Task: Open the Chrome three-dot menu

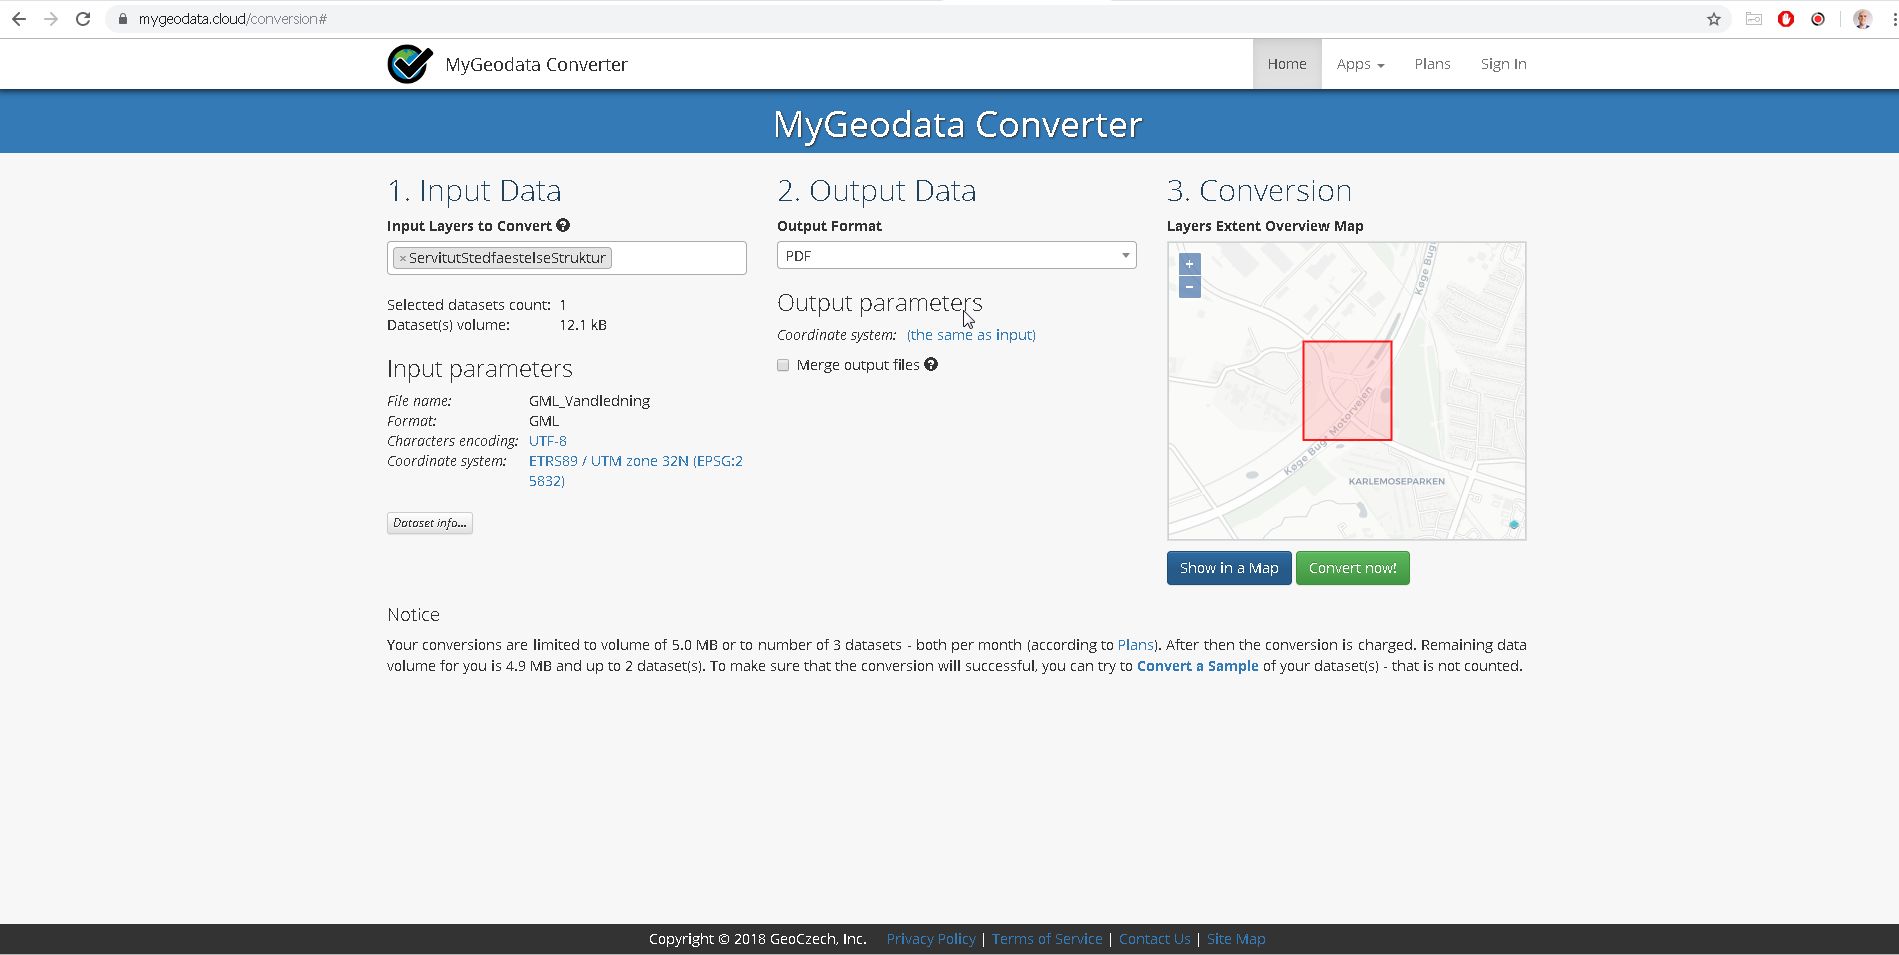Action: pos(1893,19)
